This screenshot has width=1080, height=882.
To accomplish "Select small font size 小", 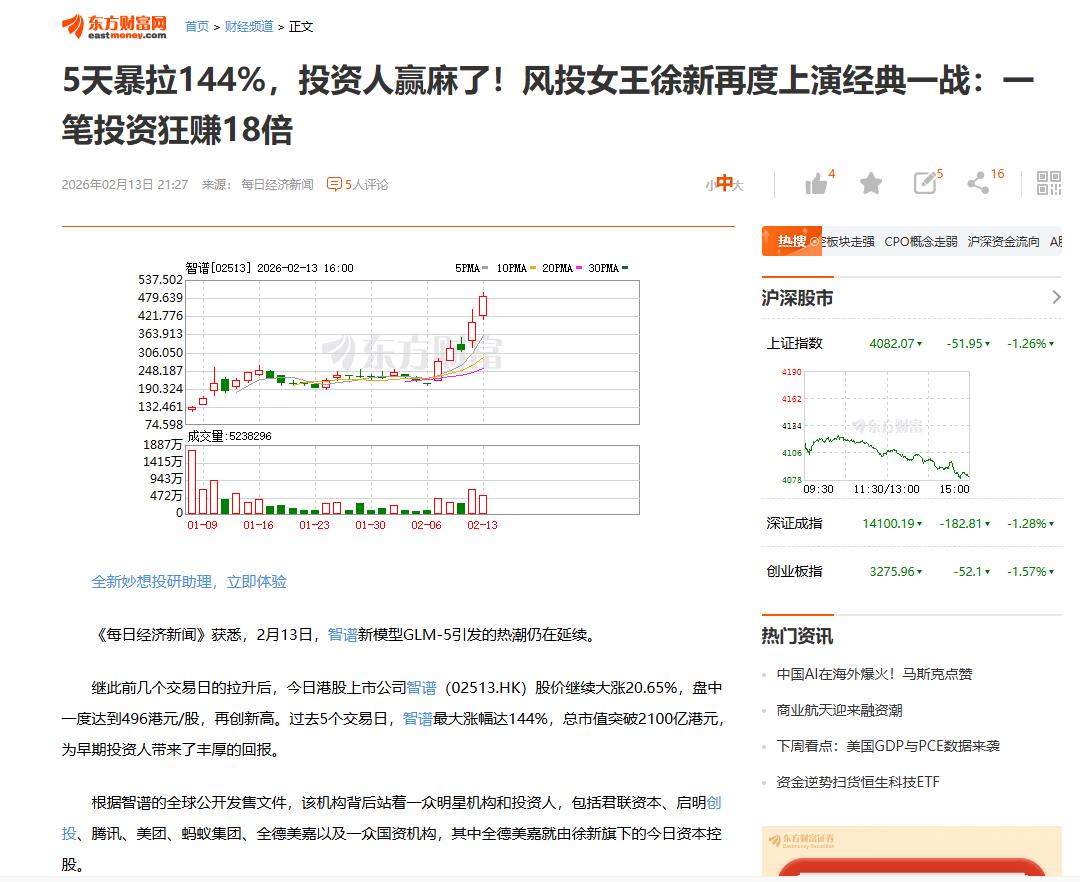I will point(710,185).
